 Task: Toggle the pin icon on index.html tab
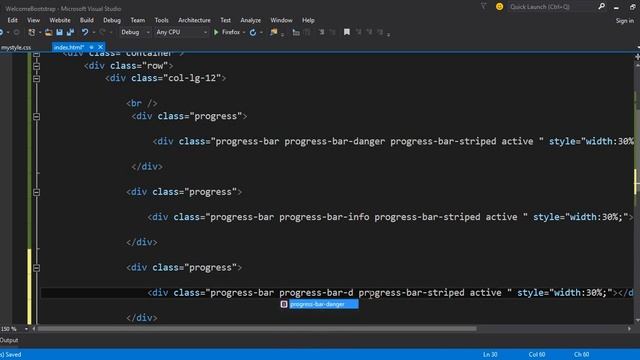point(91,47)
